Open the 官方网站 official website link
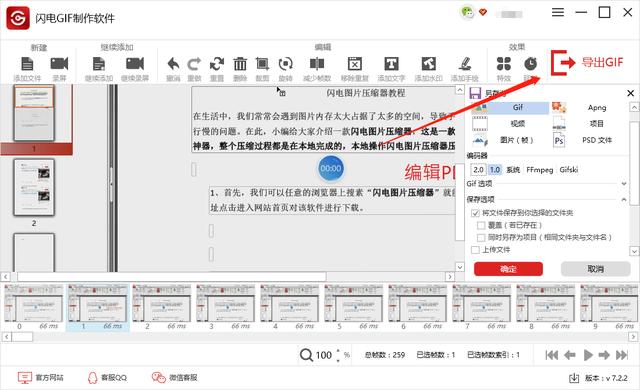The height and width of the screenshot is (390, 640). (x=41, y=378)
